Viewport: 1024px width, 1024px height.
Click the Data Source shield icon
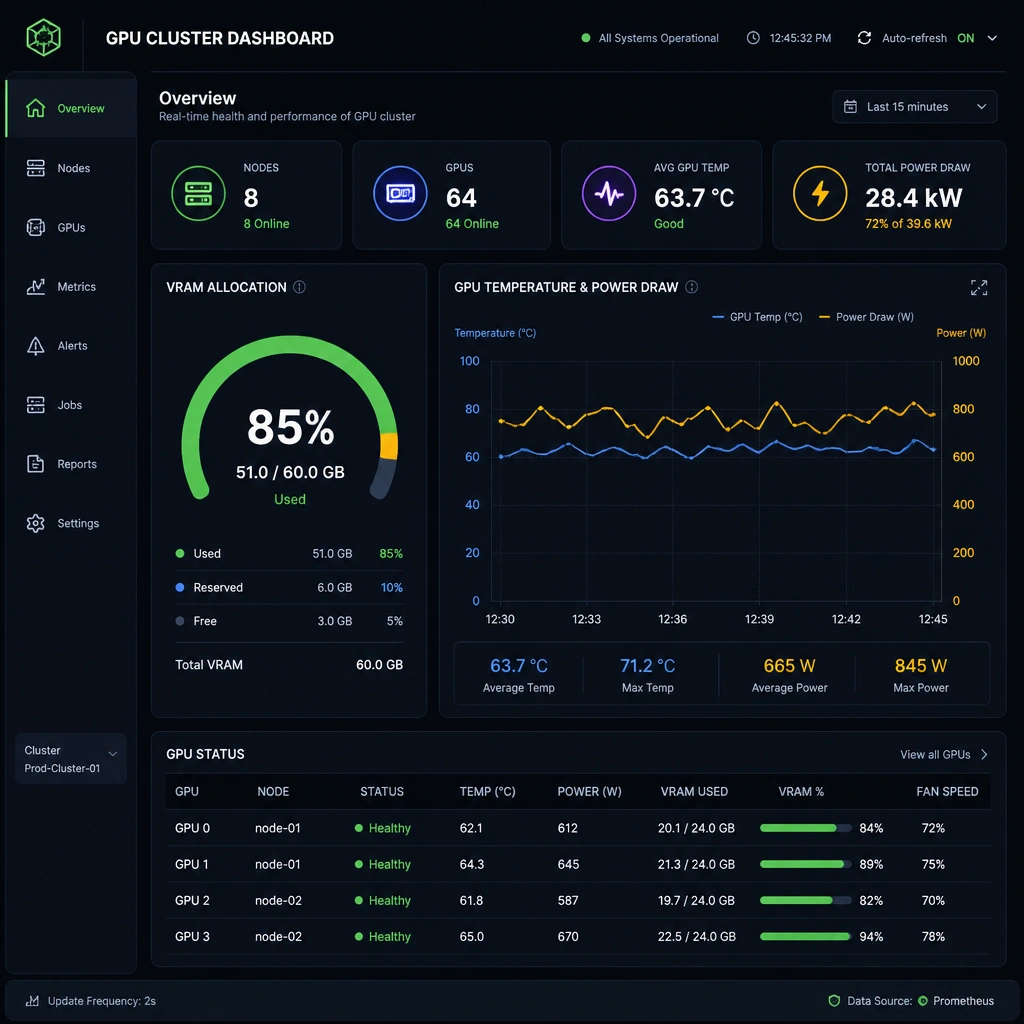[x=834, y=1000]
